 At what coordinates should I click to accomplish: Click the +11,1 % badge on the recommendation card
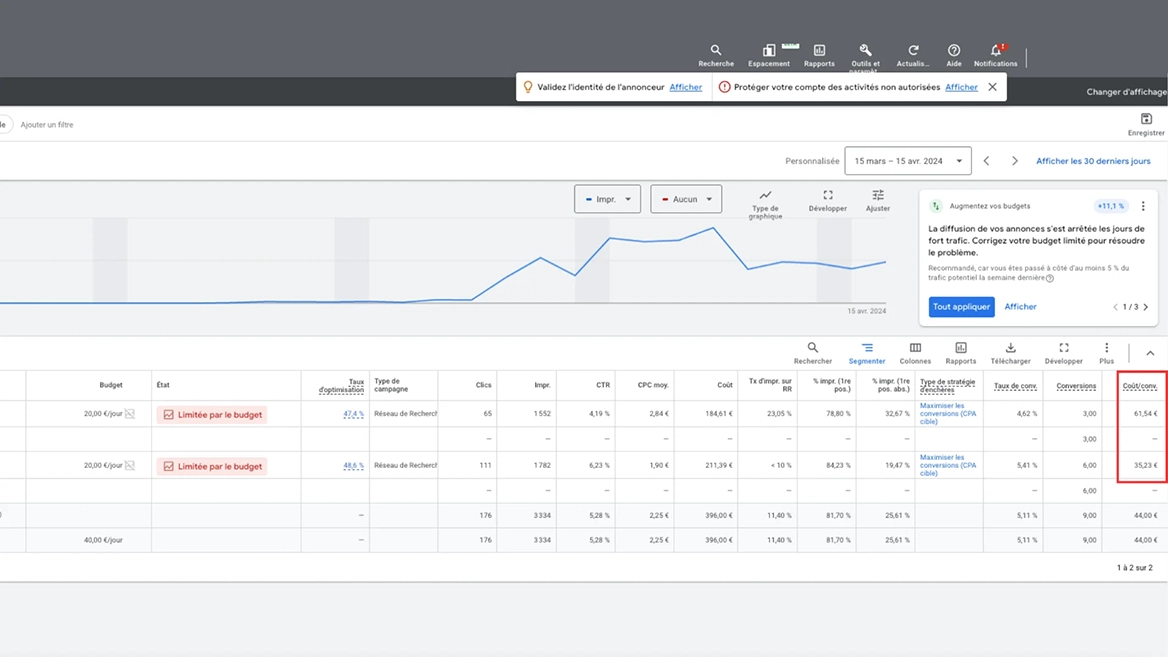click(1111, 206)
